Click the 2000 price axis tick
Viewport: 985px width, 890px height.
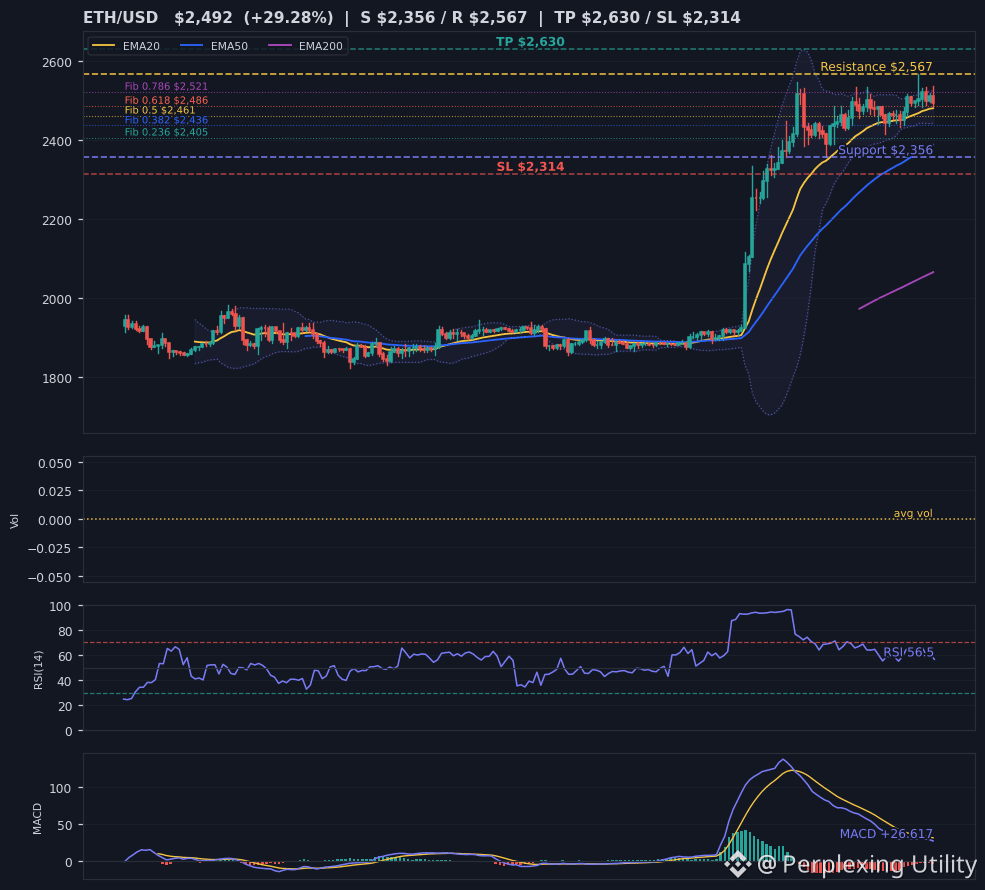(57, 300)
